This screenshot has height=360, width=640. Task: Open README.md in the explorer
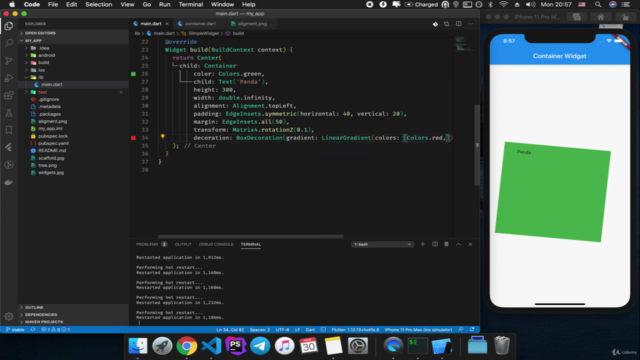point(52,151)
